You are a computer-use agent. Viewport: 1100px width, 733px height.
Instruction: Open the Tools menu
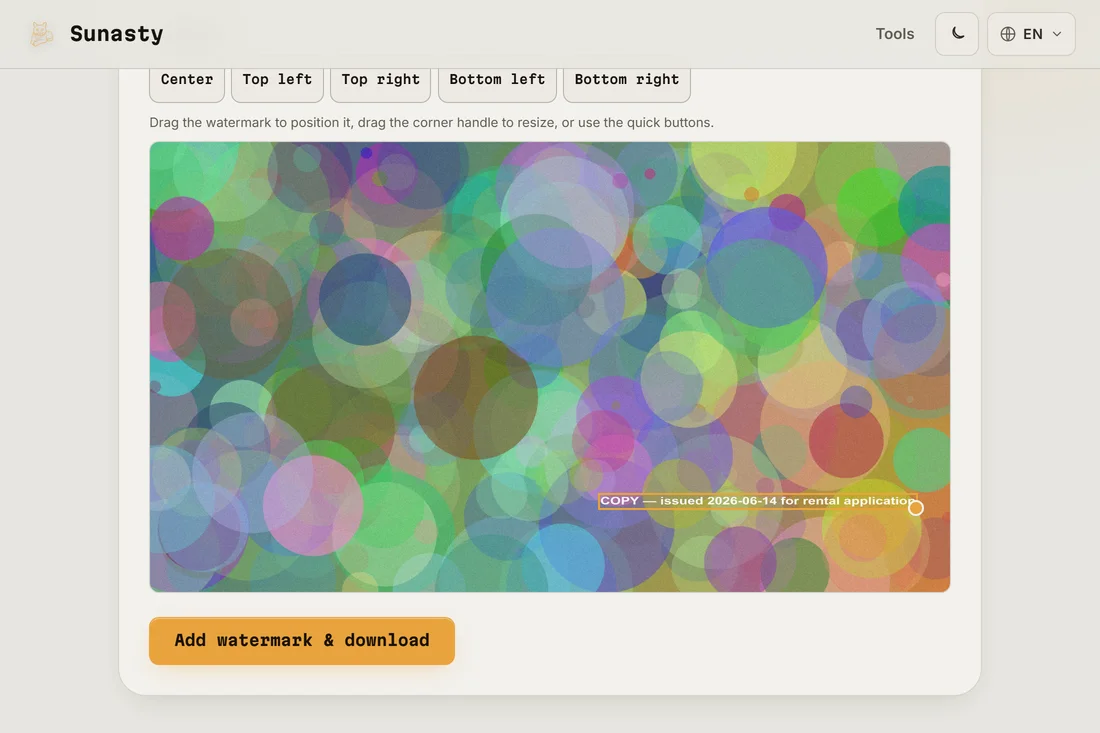pos(894,34)
